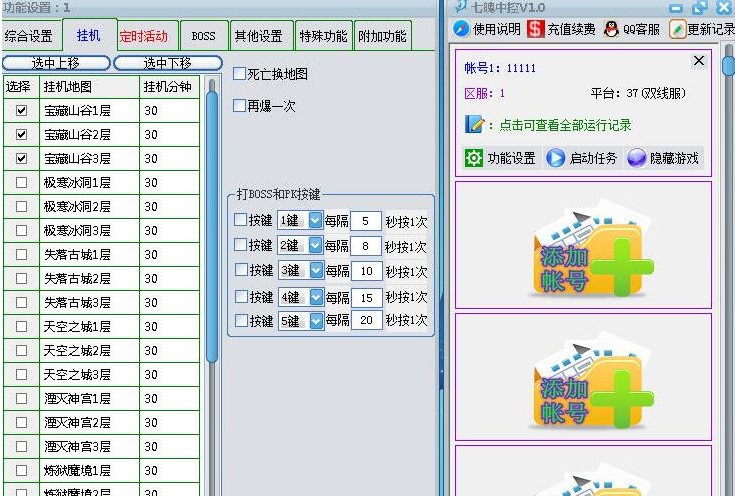Click the 5键 interval field showing 20

point(367,321)
